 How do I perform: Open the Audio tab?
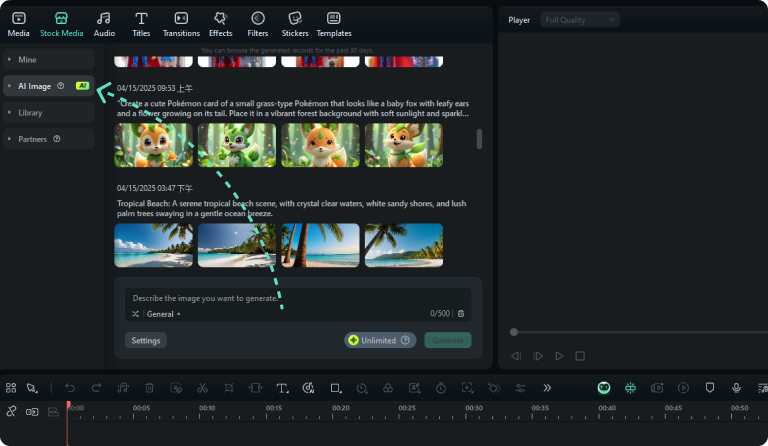pos(104,24)
